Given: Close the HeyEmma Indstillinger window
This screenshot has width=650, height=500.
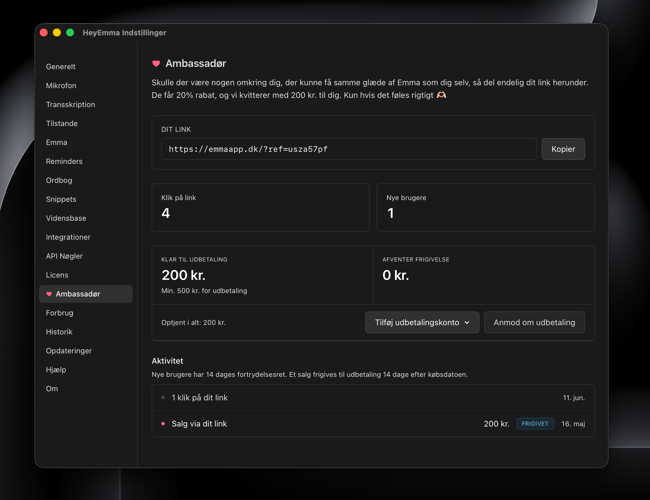Looking at the screenshot, I should coord(44,32).
